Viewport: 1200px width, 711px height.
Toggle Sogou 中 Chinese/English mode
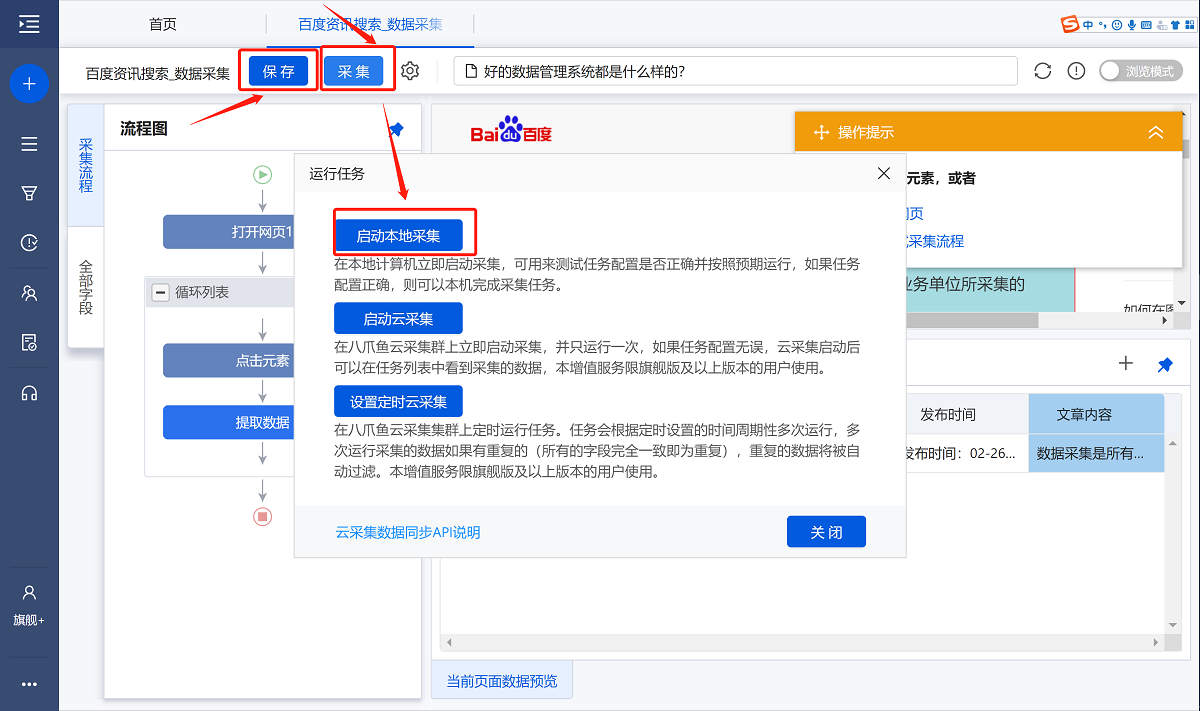click(x=1088, y=25)
